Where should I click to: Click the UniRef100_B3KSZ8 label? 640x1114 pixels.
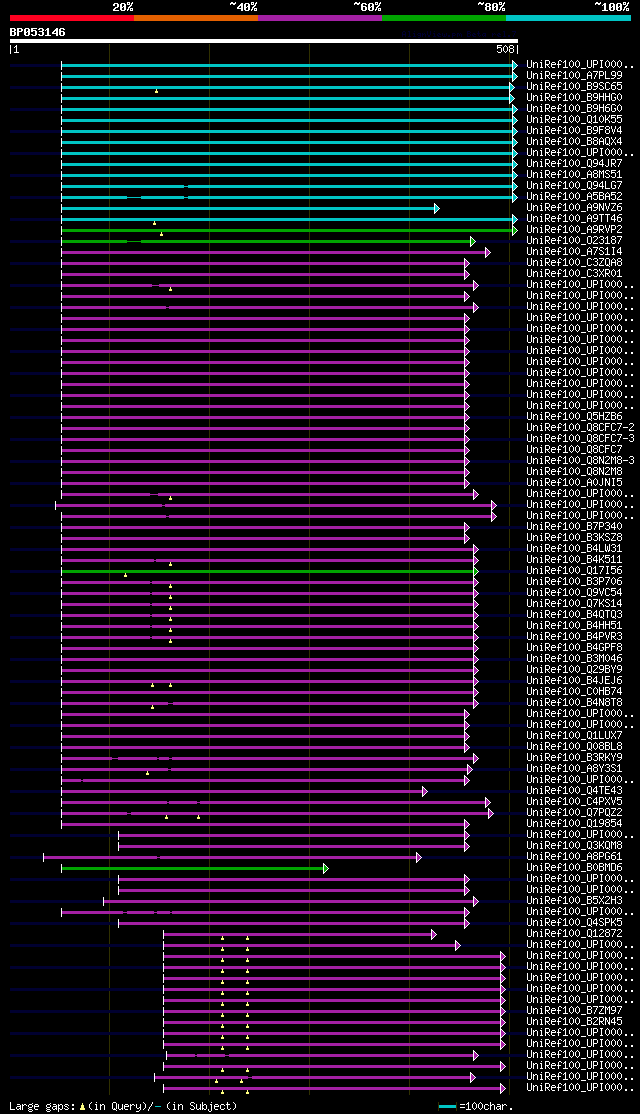click(x=574, y=538)
